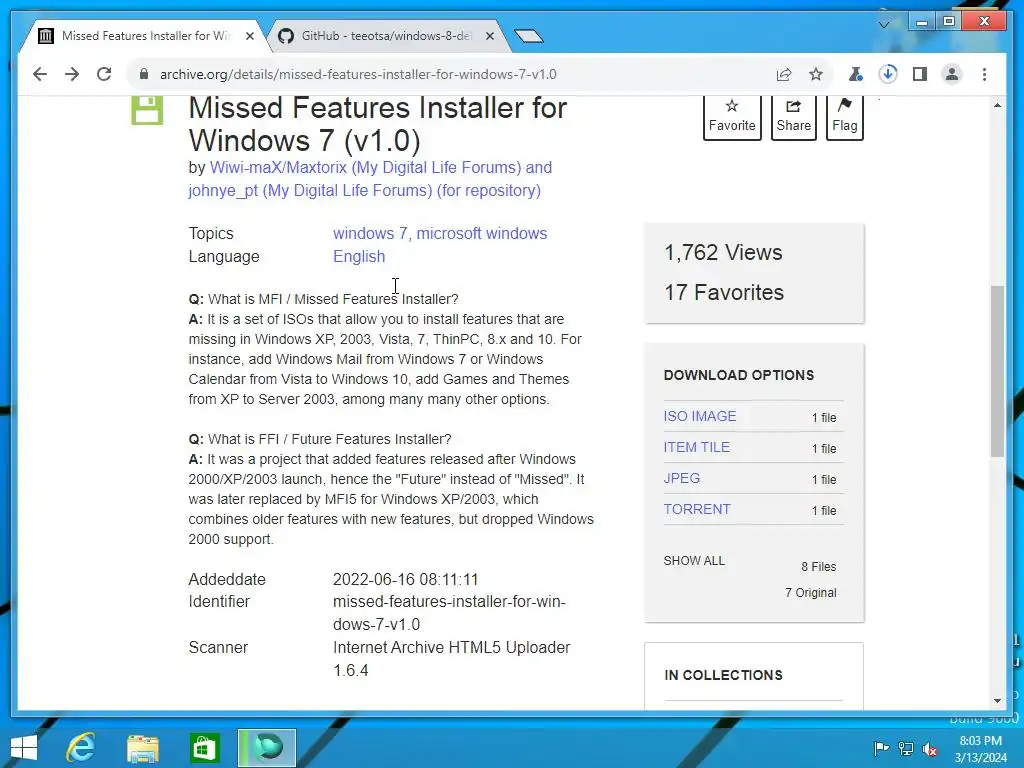Viewport: 1024px width, 768px height.
Task: Open Chrome Labs flask icon
Action: point(855,74)
